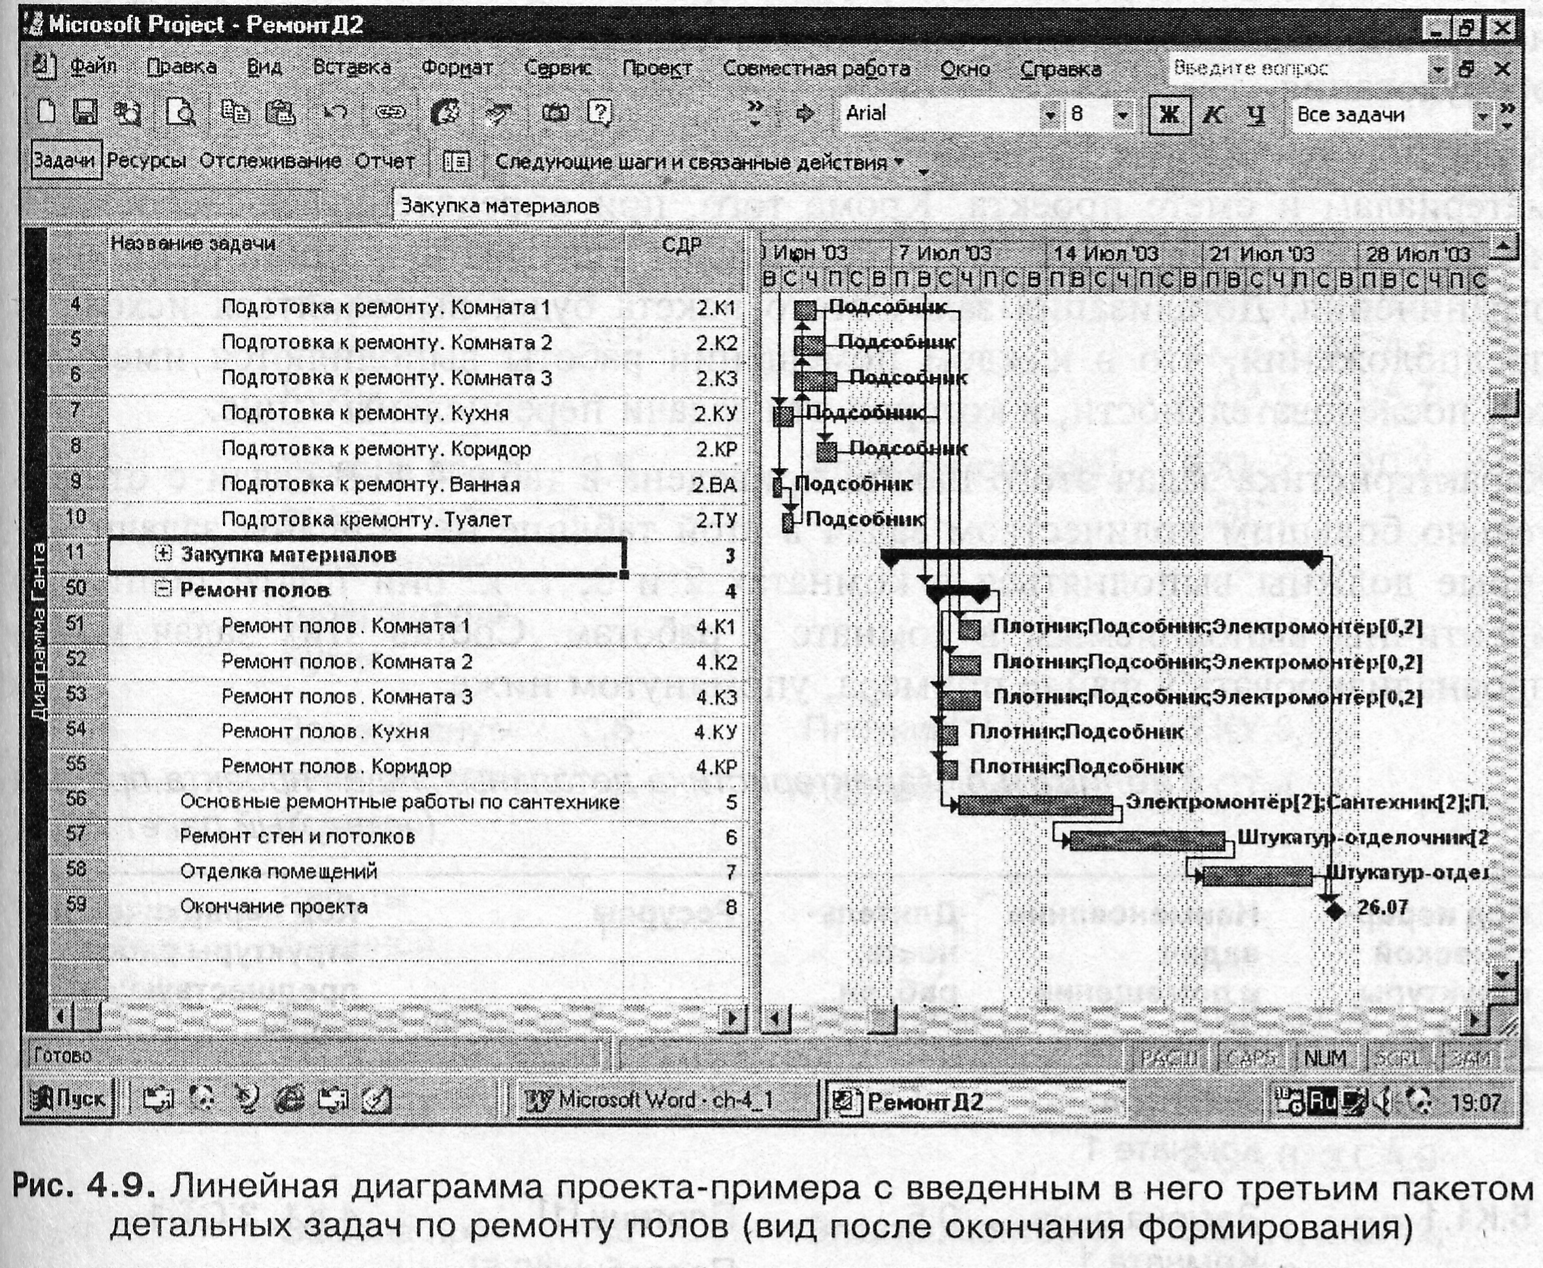
Task: Open the font size 8 dropdown
Action: point(1123,115)
